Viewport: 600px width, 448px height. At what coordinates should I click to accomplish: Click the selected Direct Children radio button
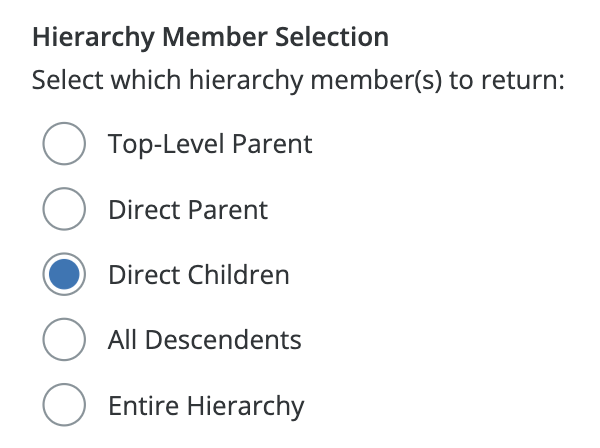63,275
